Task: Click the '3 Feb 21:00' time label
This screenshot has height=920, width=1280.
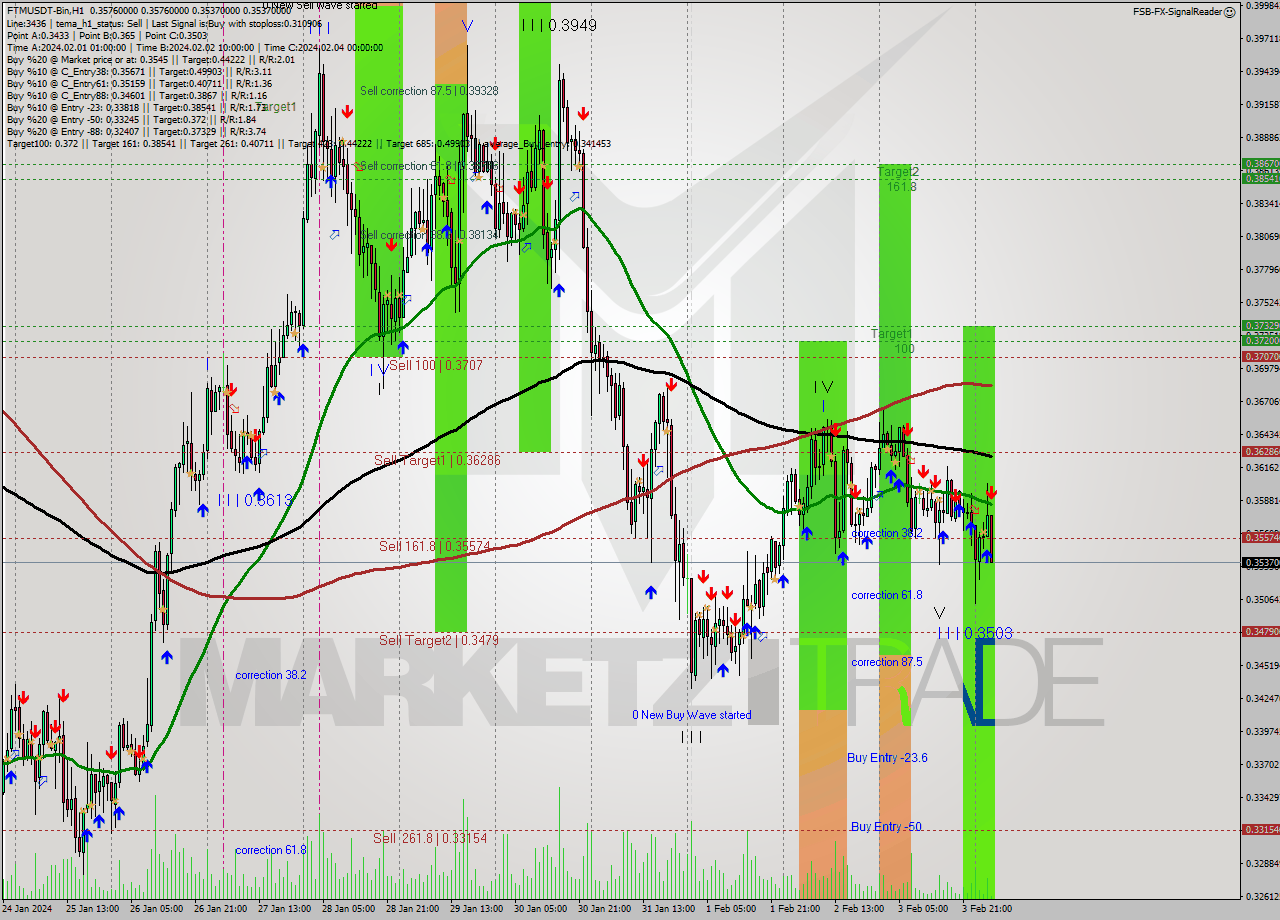Action: [x=987, y=909]
